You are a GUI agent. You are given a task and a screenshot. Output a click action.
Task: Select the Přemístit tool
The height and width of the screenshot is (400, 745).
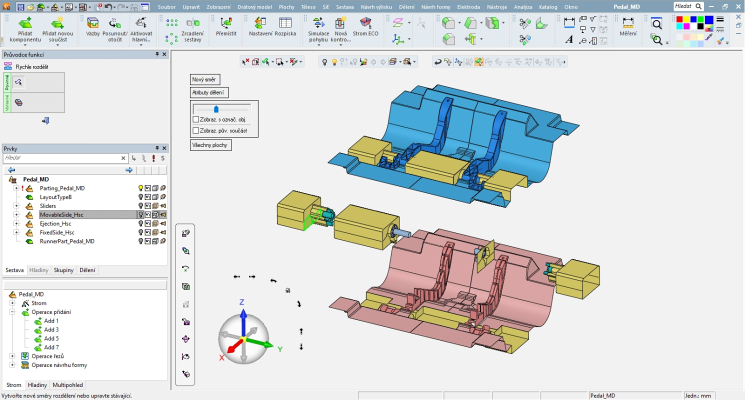(x=226, y=24)
